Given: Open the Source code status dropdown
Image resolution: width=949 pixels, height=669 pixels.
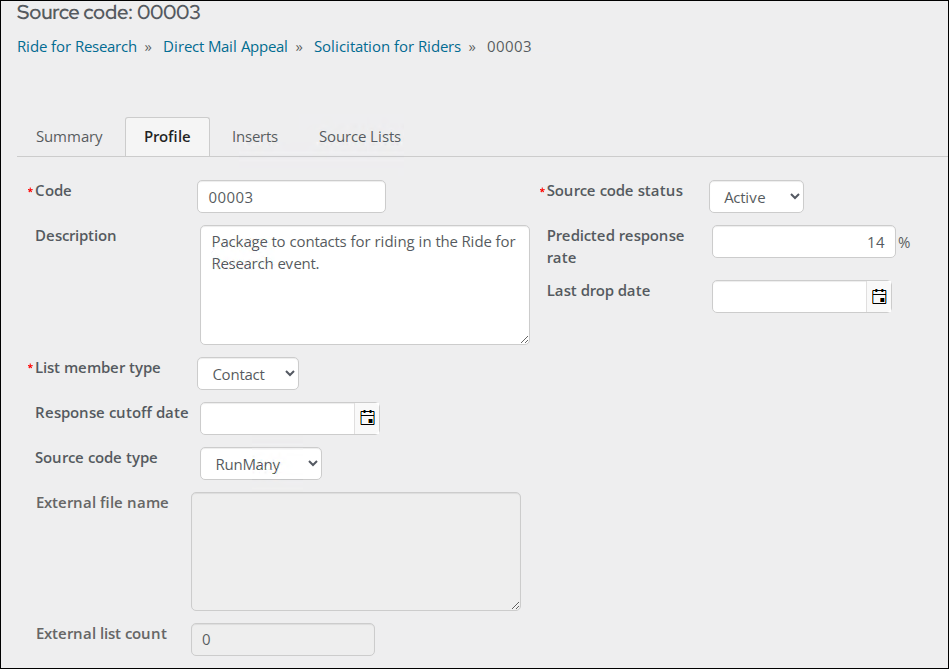Looking at the screenshot, I should coord(757,197).
